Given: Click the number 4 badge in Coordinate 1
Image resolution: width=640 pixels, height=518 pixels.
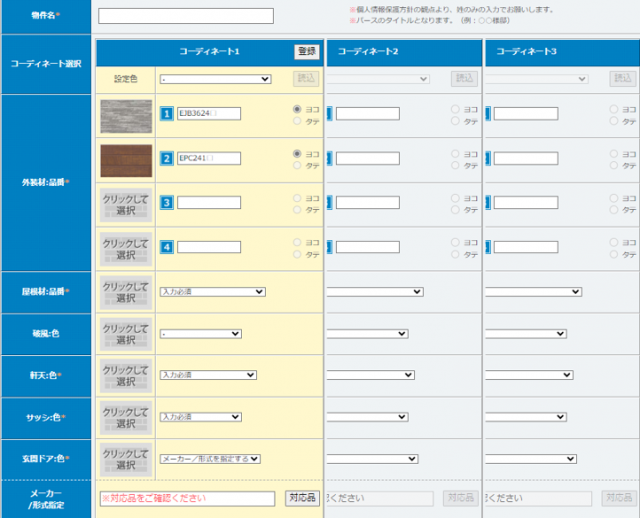Looking at the screenshot, I should tap(167, 246).
